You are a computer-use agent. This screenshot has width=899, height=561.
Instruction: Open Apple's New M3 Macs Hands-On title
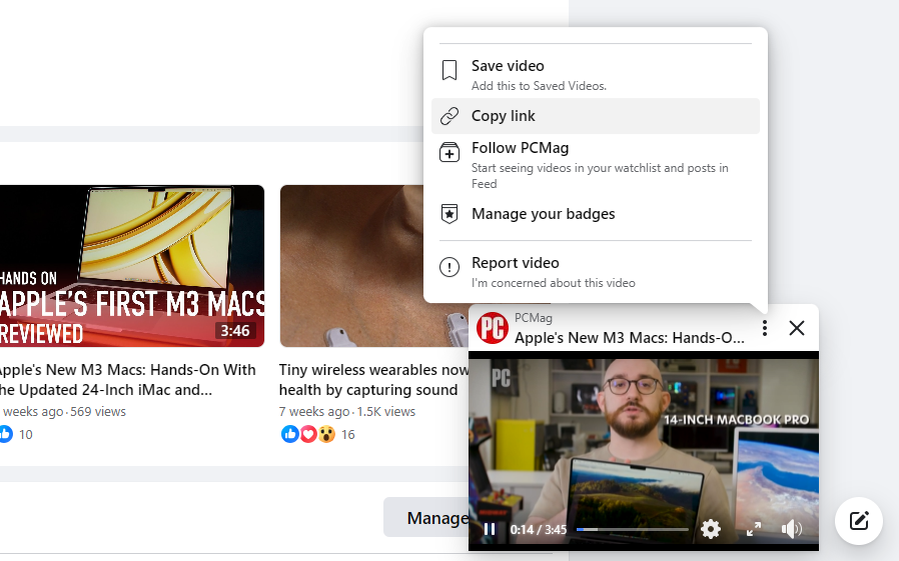pos(127,380)
